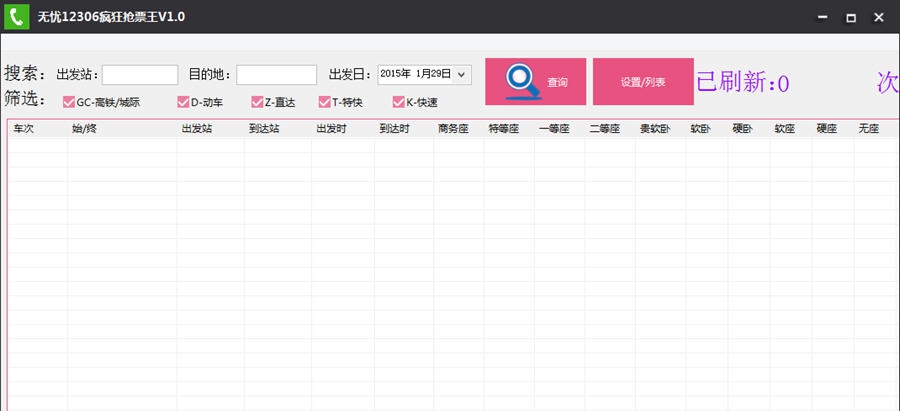This screenshot has height=411, width=900.
Task: Toggle the Z-直达 checkbox
Action: [257, 102]
